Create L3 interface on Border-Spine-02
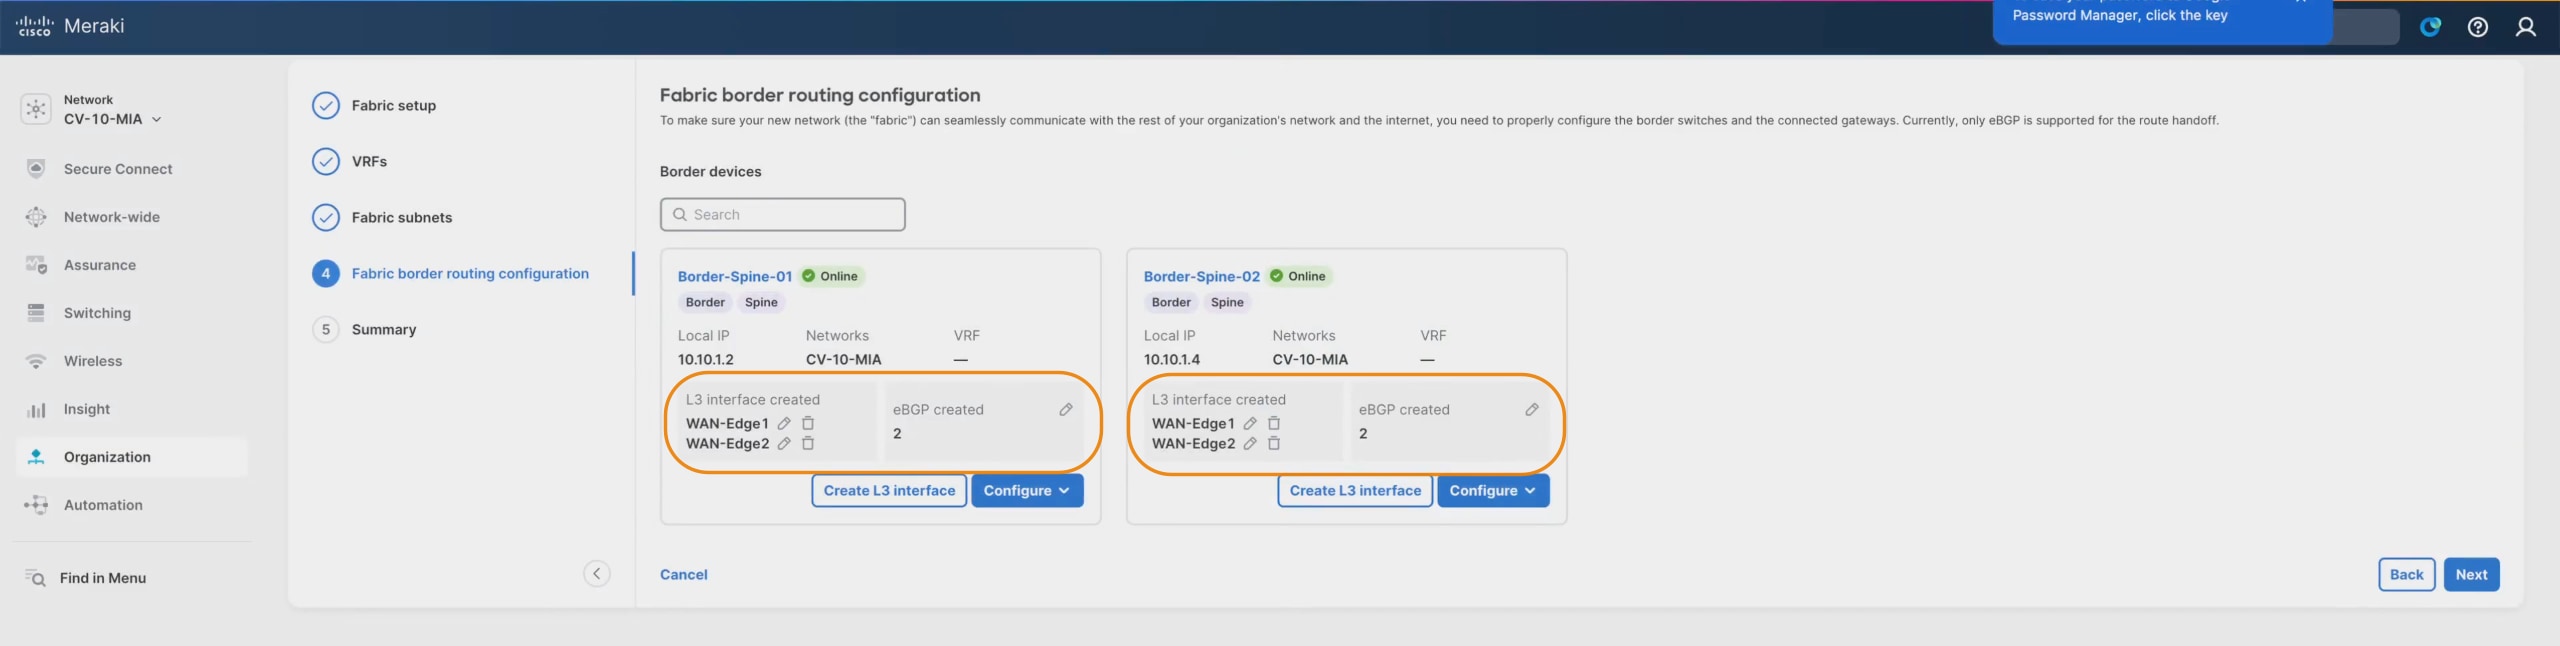Screen dimensions: 2560x646 coord(1355,491)
